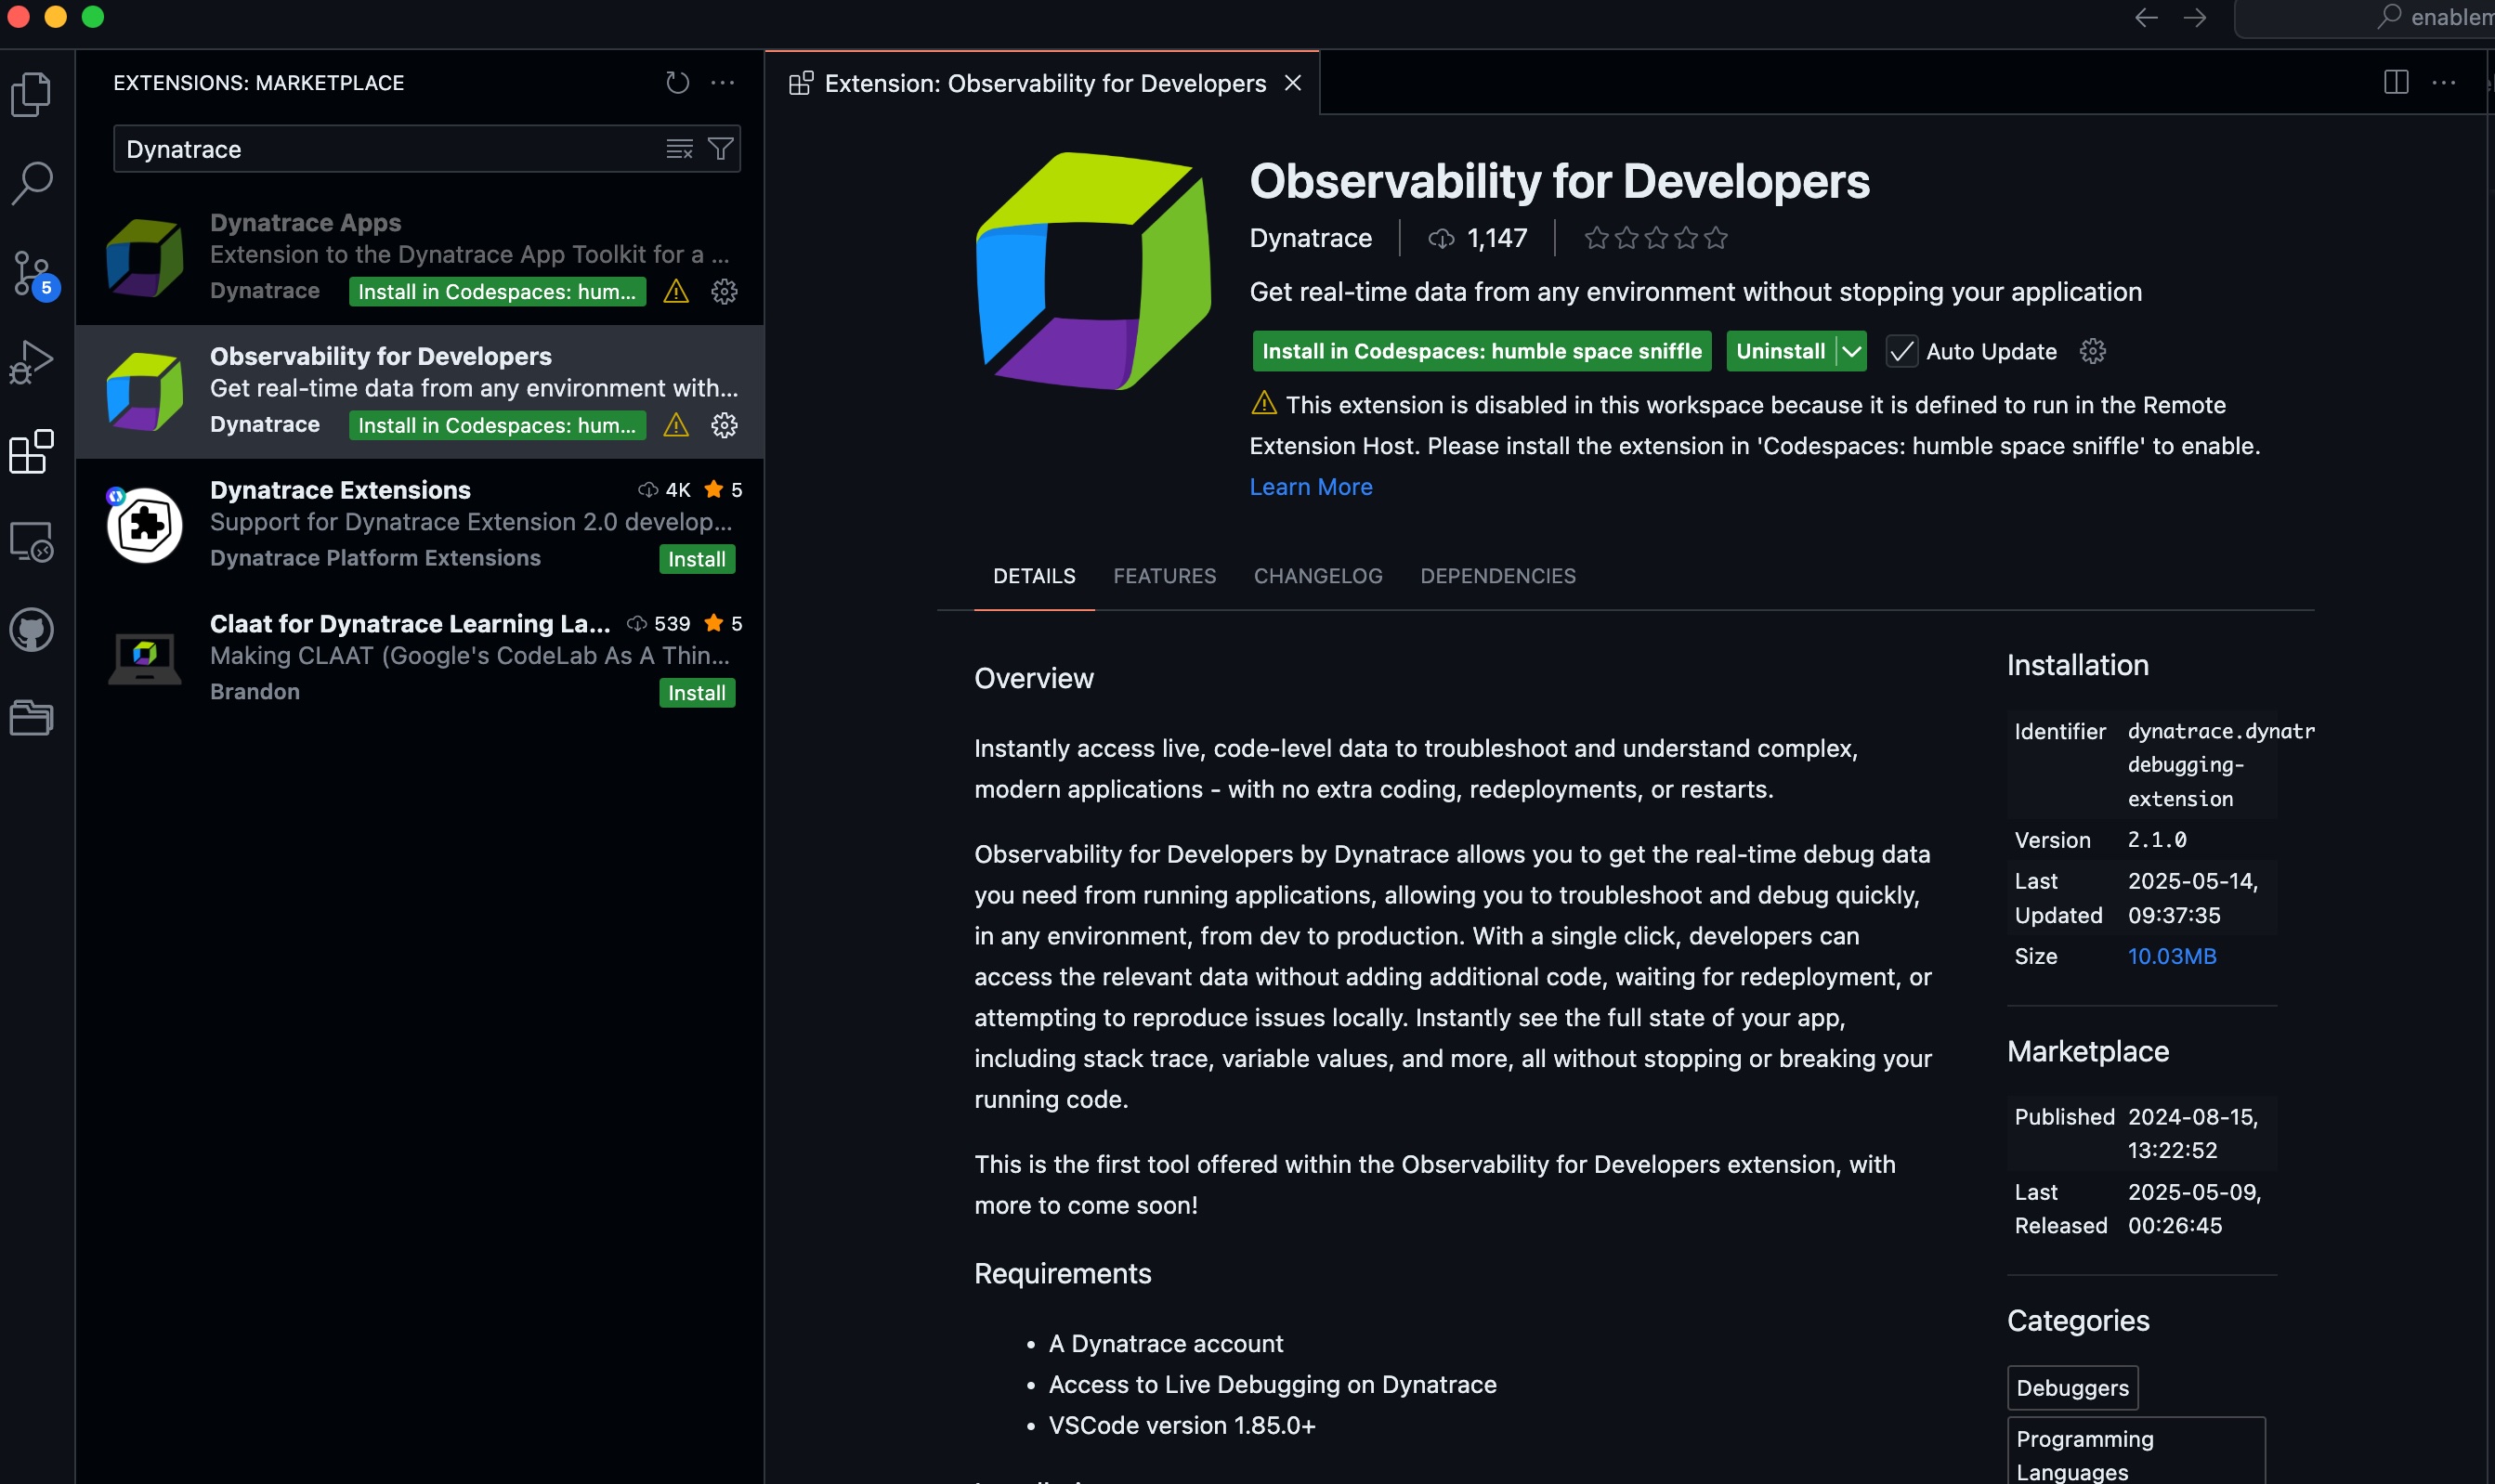This screenshot has height=1484, width=2495.
Task: Open the Explorer view in activity bar
Action: tap(31, 94)
